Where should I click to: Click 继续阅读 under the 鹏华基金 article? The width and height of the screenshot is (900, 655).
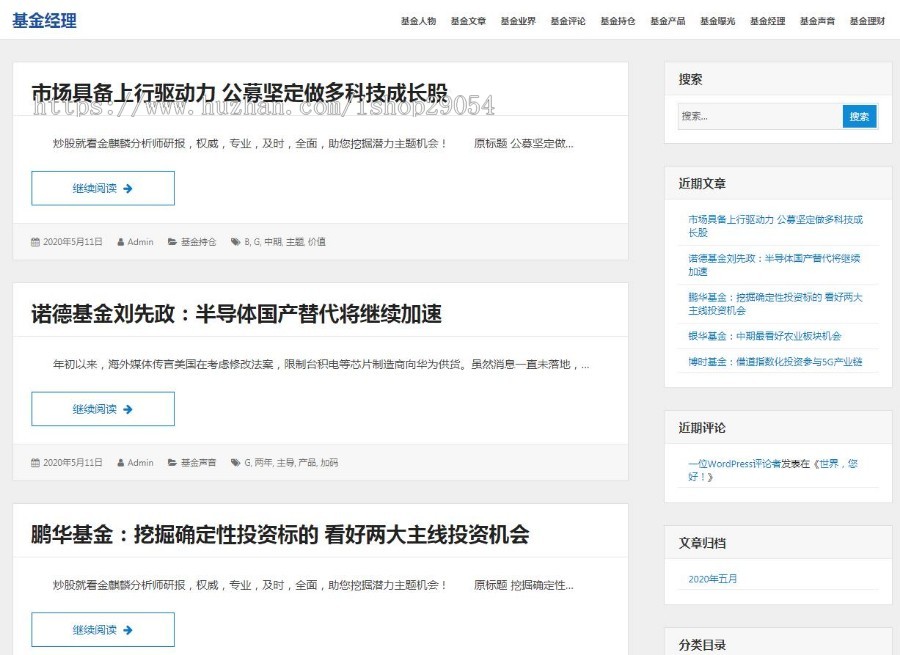coord(103,629)
